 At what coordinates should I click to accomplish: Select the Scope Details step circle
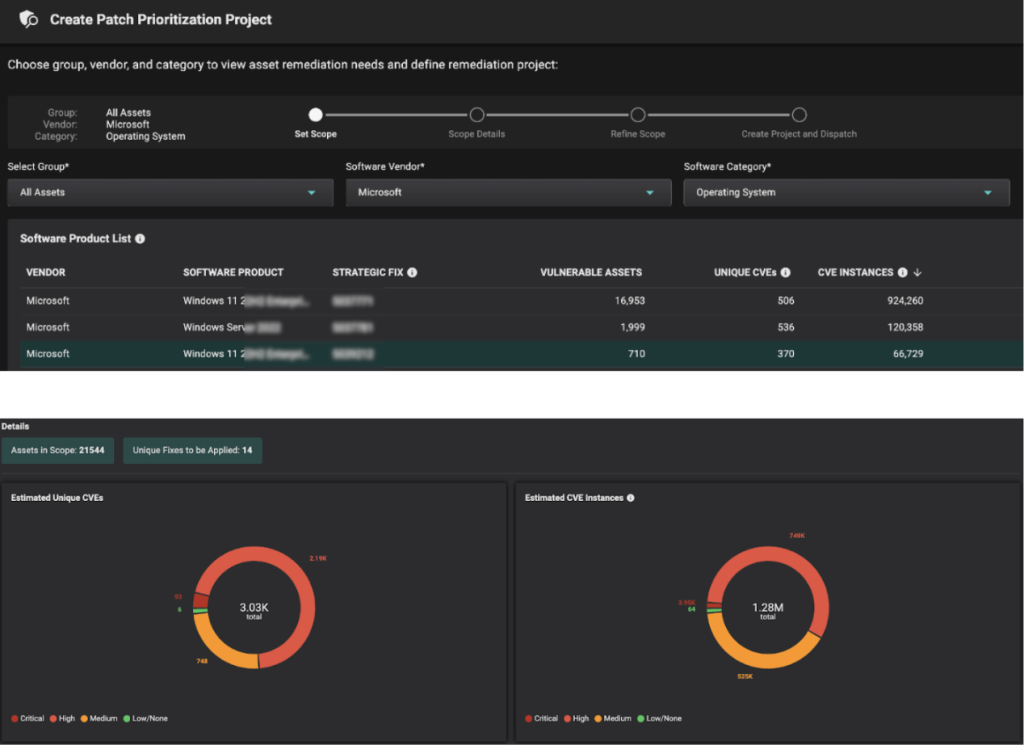477,115
